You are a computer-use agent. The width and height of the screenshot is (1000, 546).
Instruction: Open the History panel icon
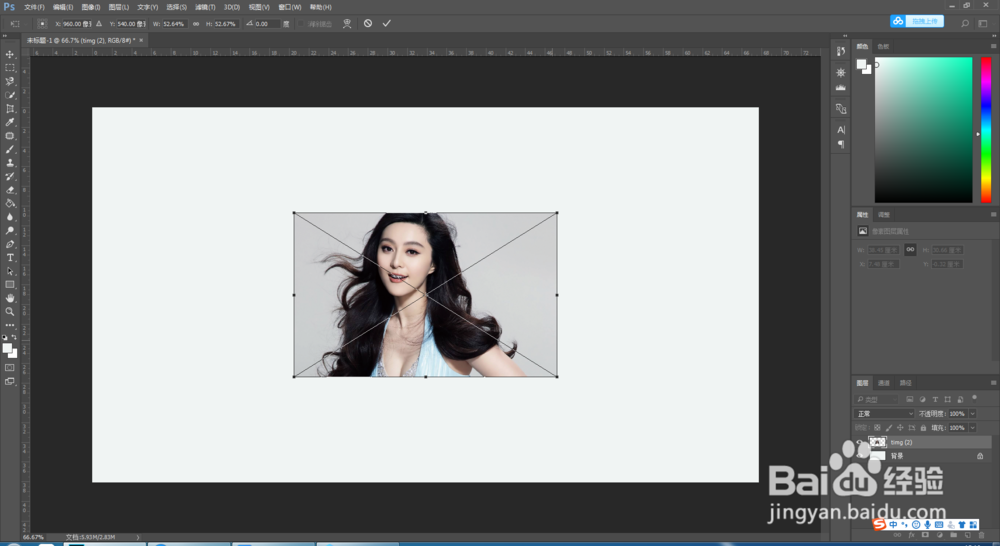tap(841, 51)
